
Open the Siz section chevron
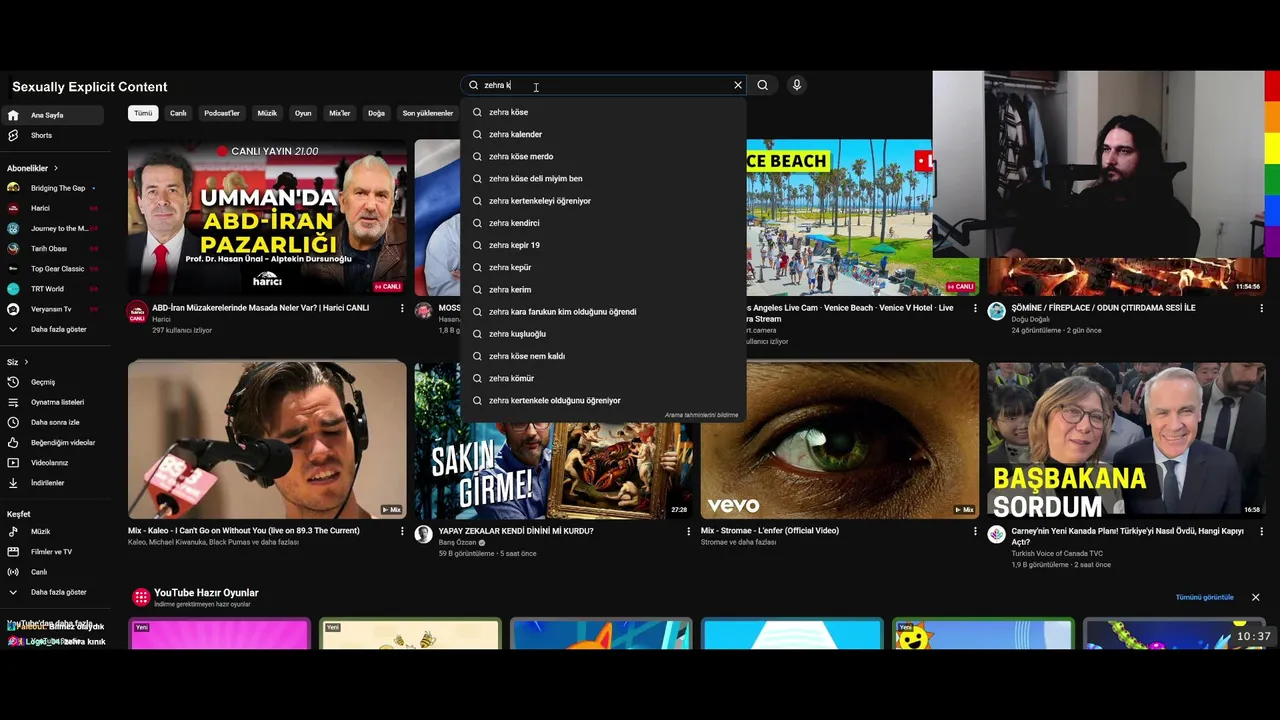tap(26, 362)
